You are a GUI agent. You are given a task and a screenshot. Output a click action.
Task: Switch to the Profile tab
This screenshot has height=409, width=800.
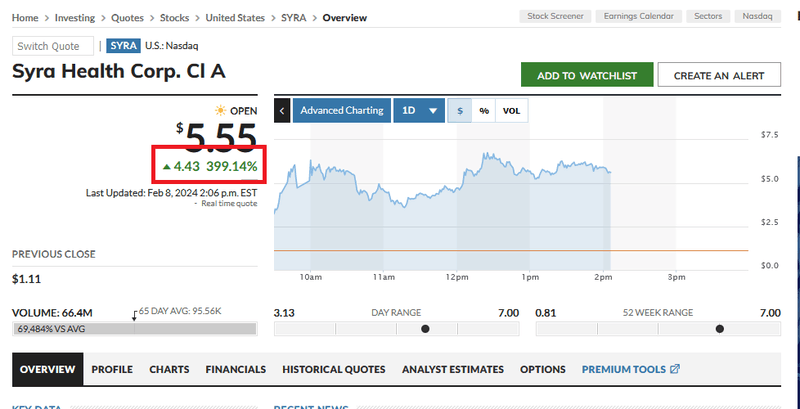coord(112,369)
